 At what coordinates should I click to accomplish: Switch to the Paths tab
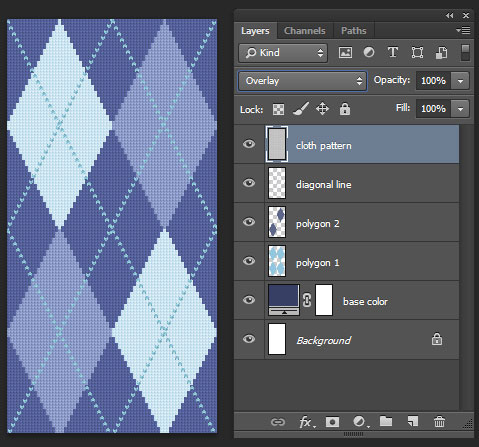click(354, 31)
